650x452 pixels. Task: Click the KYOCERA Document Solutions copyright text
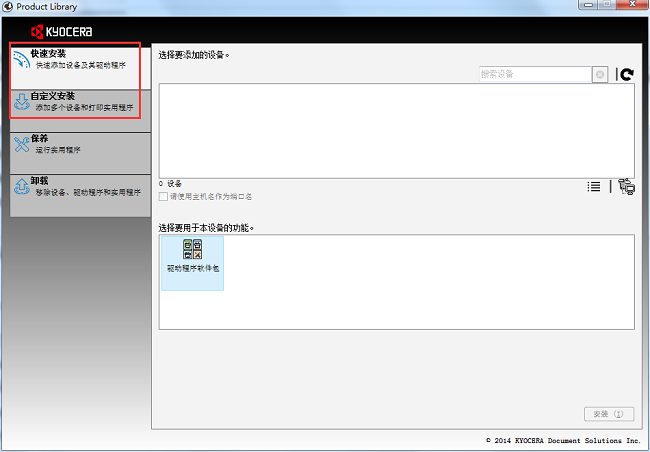click(x=563, y=440)
